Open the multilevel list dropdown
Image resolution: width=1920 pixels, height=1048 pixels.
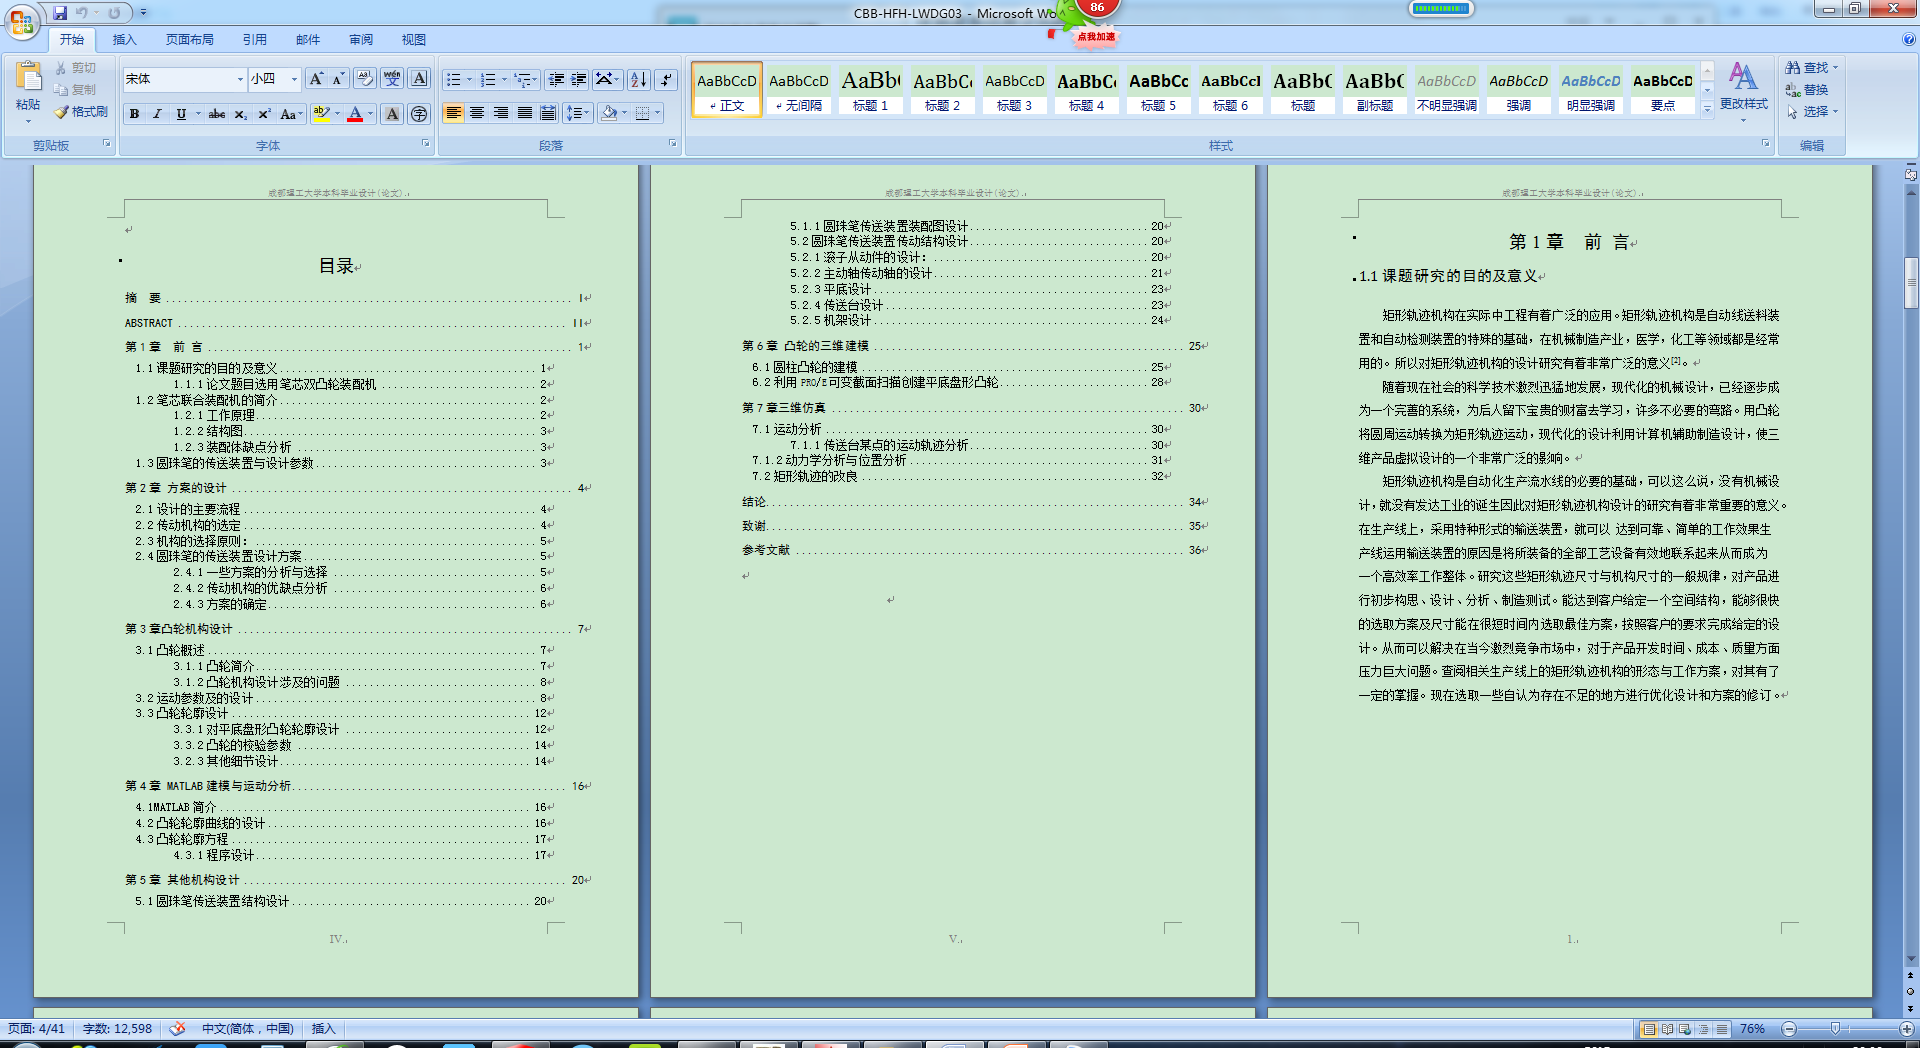tap(526, 80)
